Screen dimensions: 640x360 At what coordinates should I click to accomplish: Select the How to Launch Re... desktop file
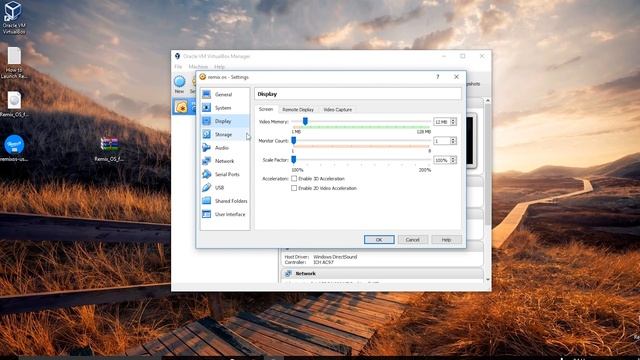click(x=14, y=63)
